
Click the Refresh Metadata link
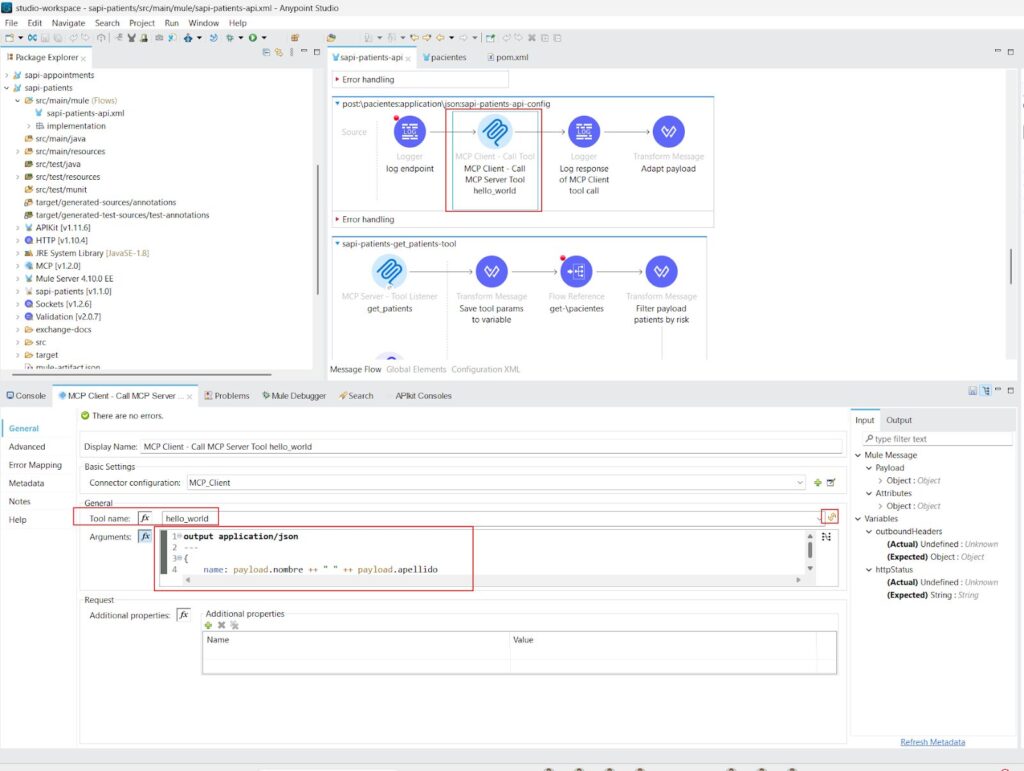(x=932, y=742)
